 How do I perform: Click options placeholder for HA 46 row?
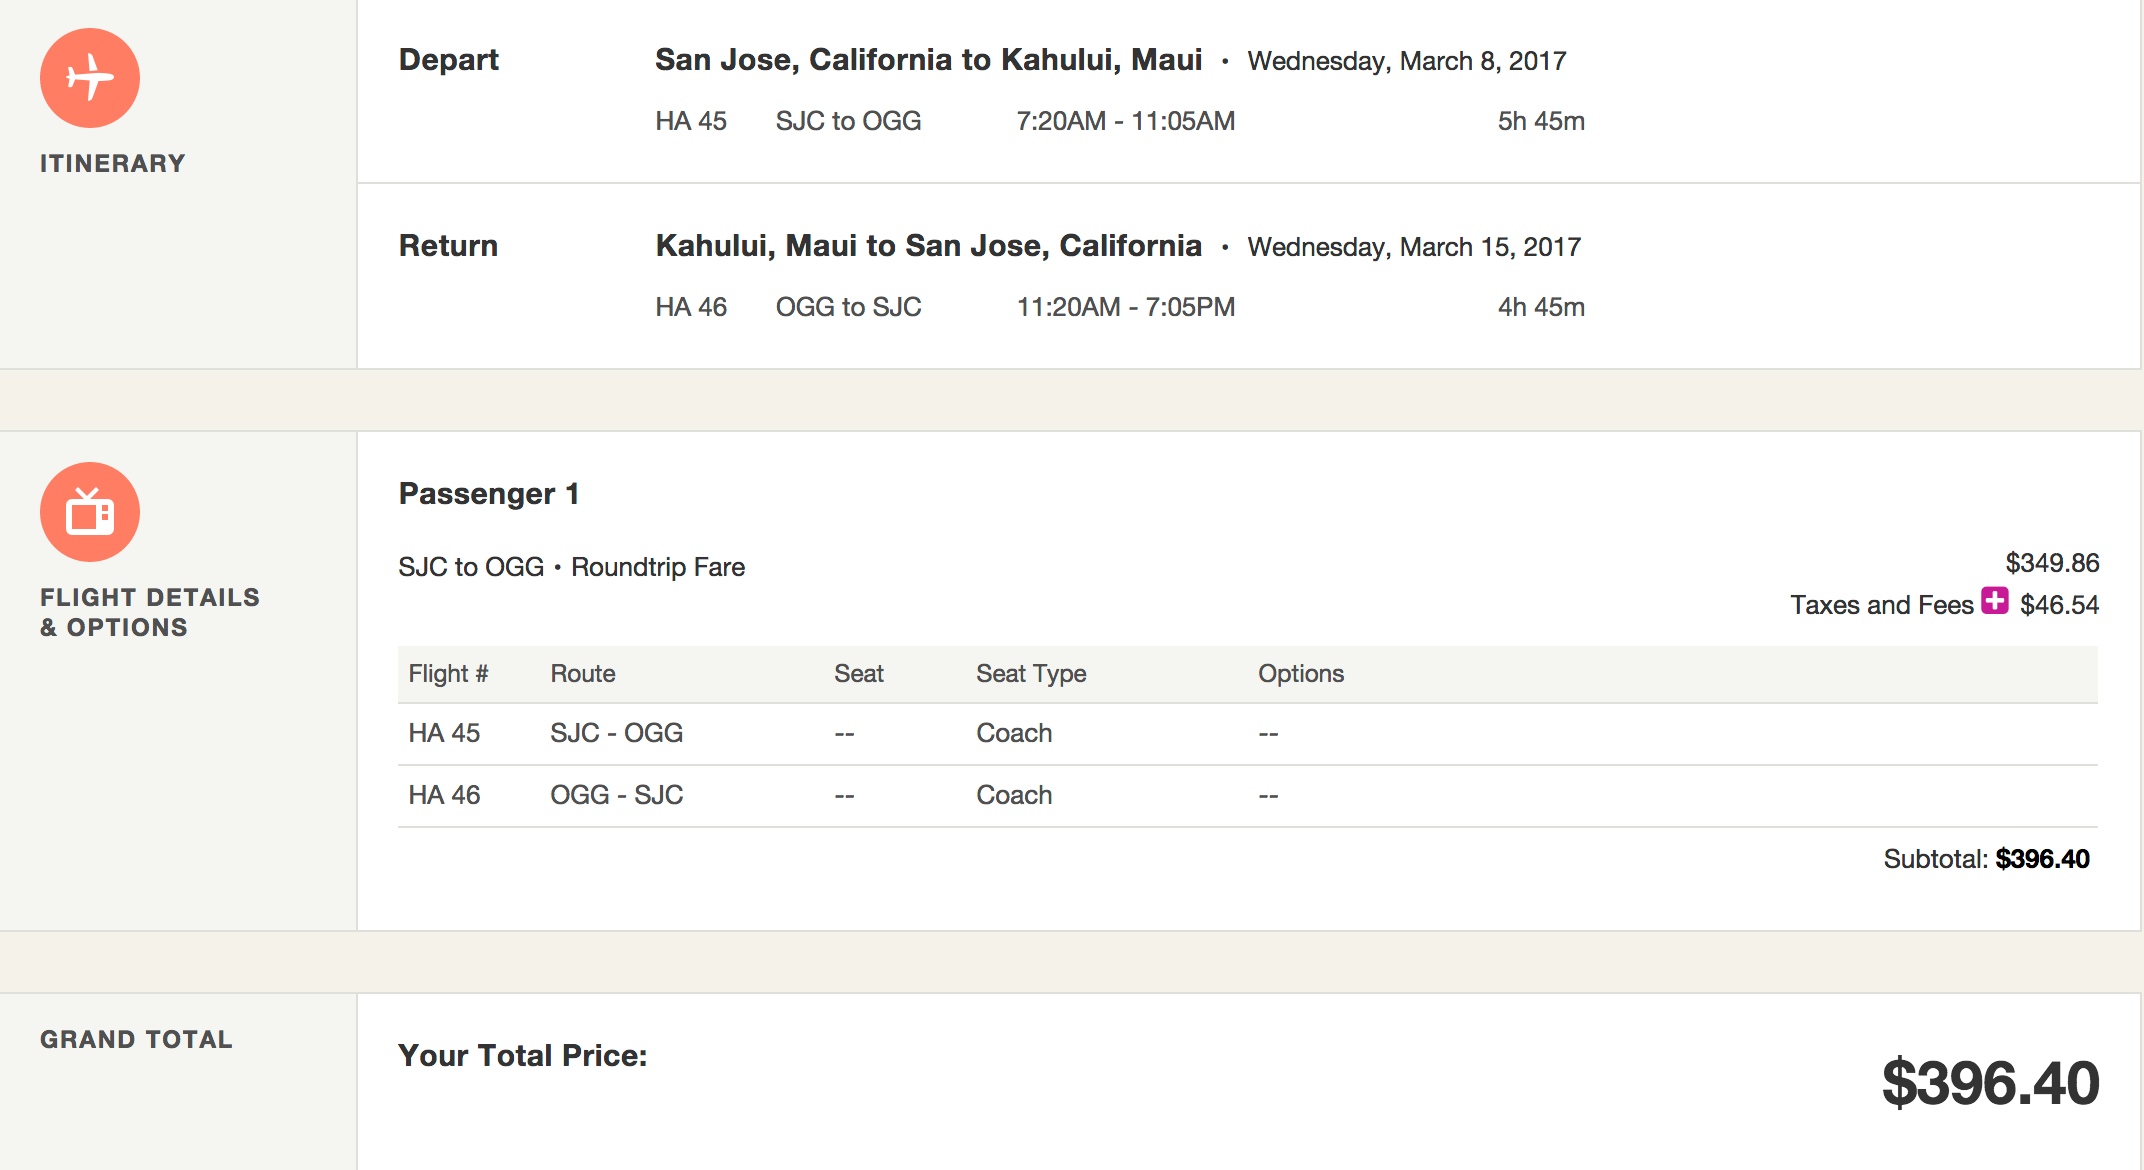point(1269,796)
